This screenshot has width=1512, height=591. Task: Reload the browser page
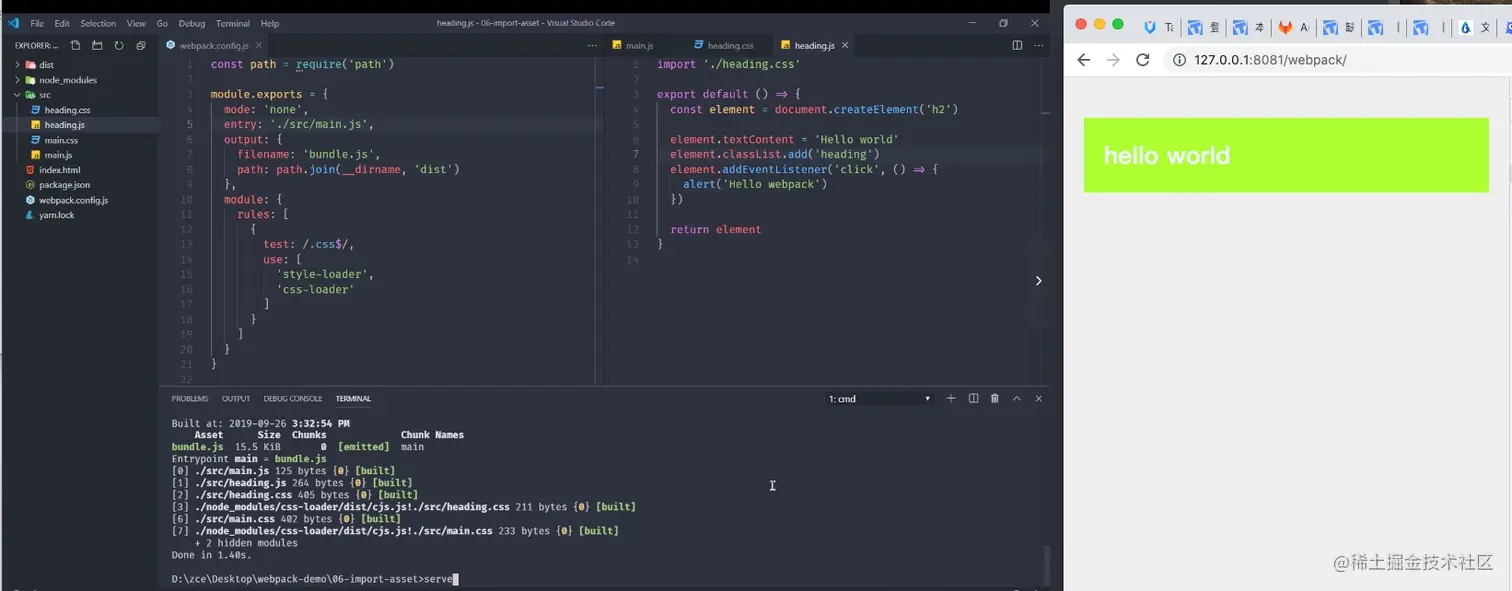(x=1143, y=60)
